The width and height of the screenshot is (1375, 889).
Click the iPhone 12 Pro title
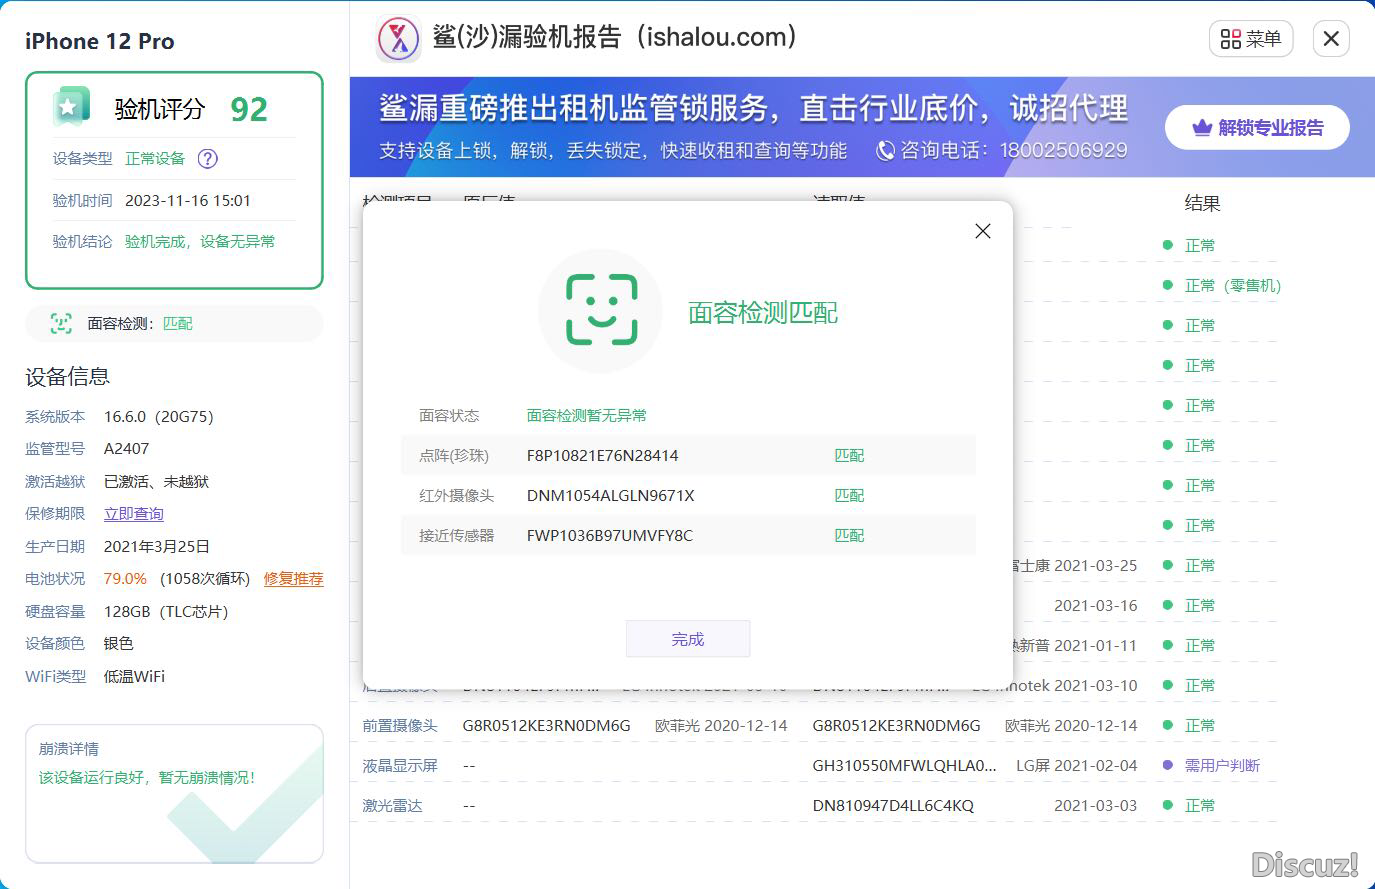[x=100, y=41]
